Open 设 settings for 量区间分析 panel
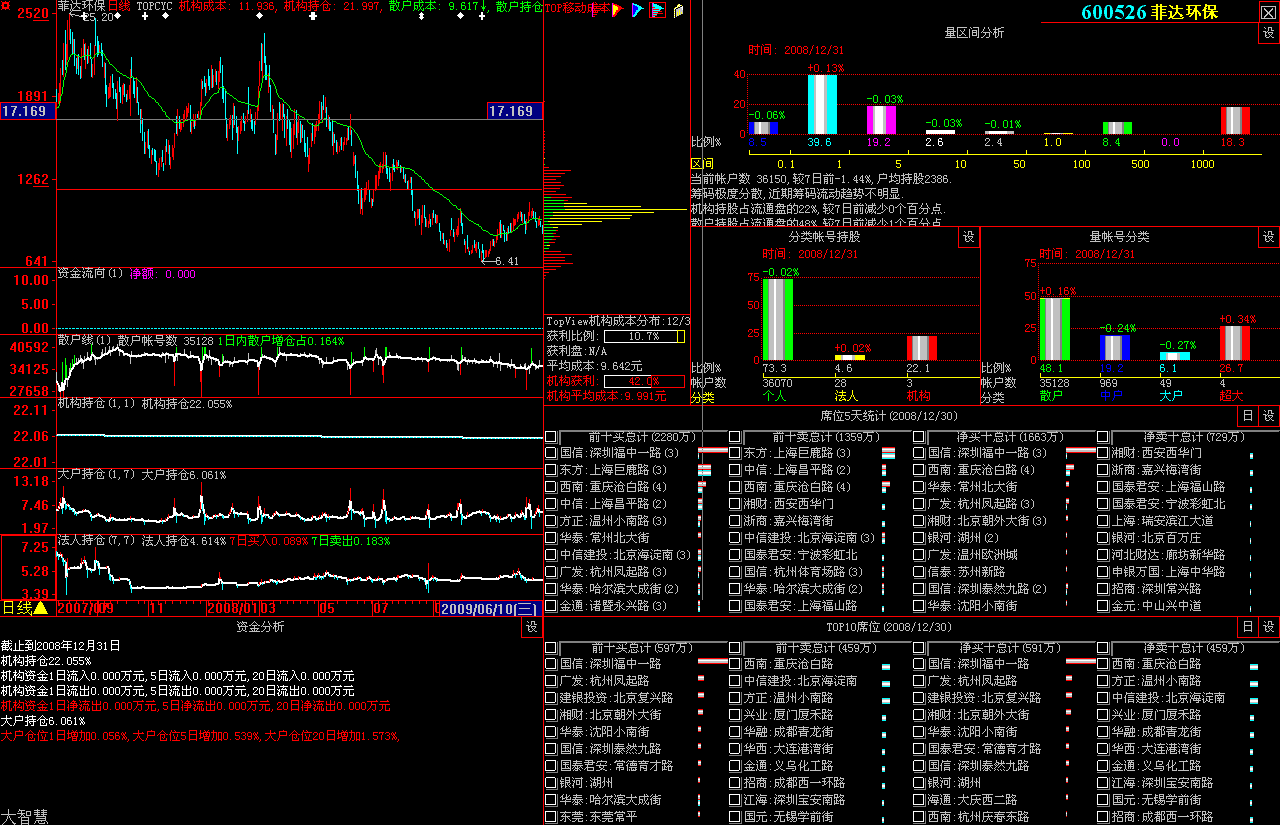The width and height of the screenshot is (1280, 825). (x=1268, y=33)
